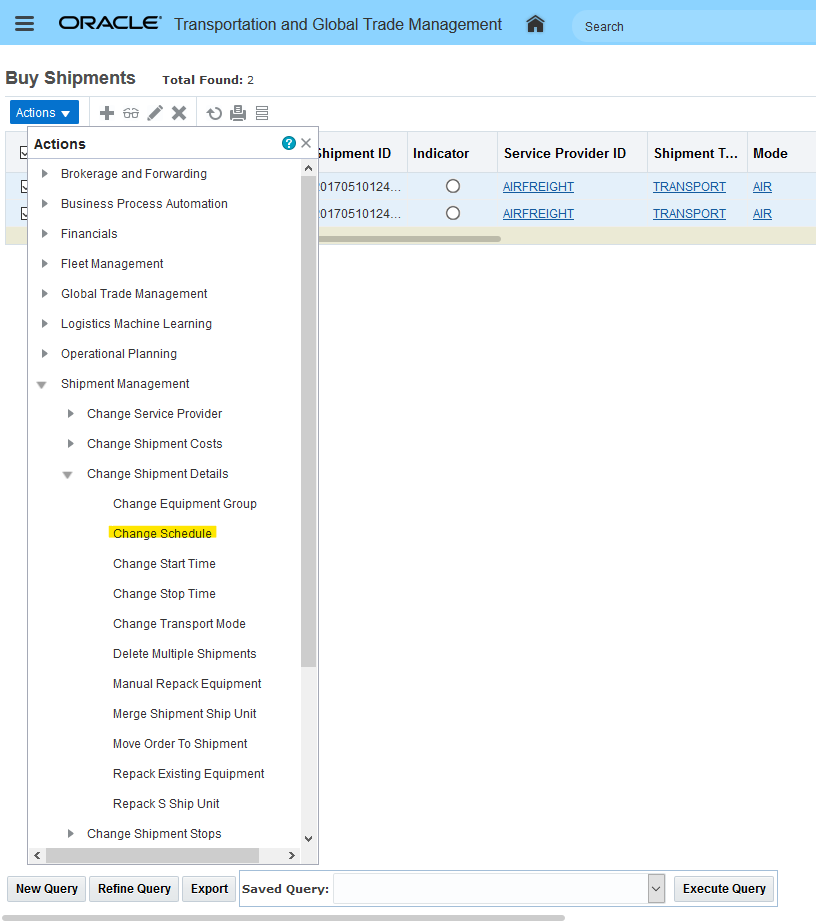Collapse Change Shipment Details node

click(x=68, y=475)
